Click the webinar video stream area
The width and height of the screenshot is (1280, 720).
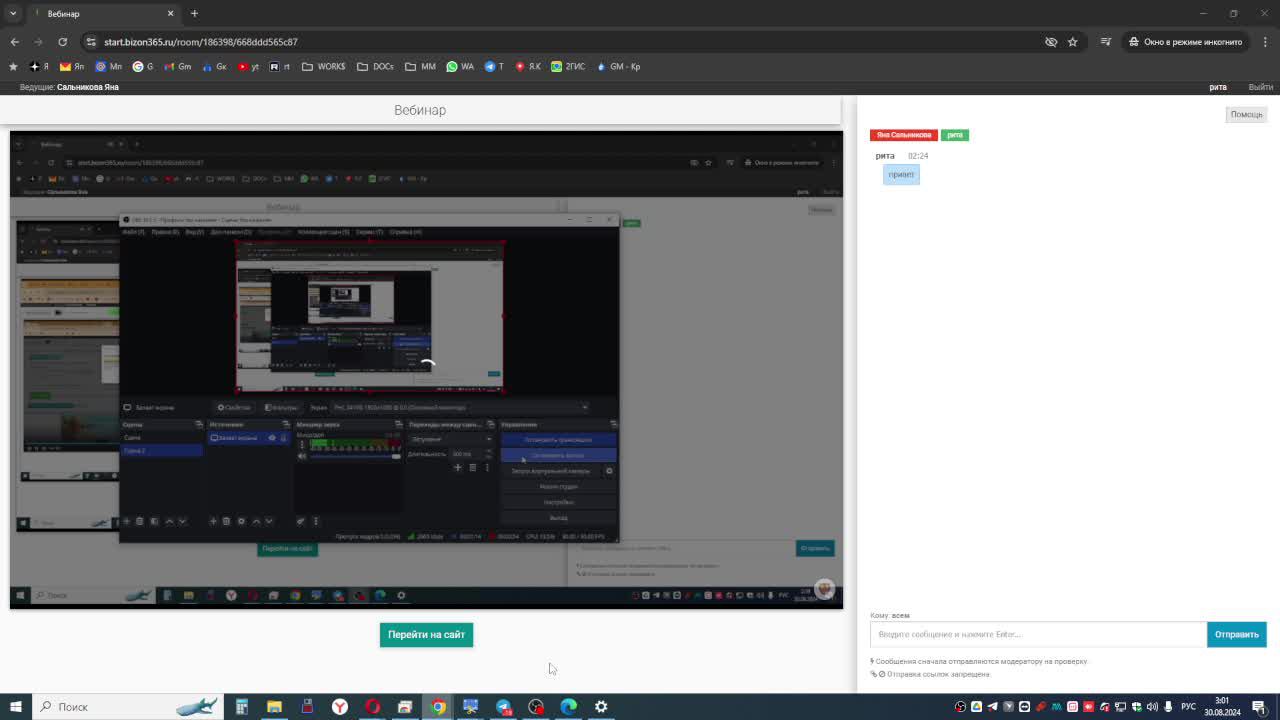[x=426, y=370]
